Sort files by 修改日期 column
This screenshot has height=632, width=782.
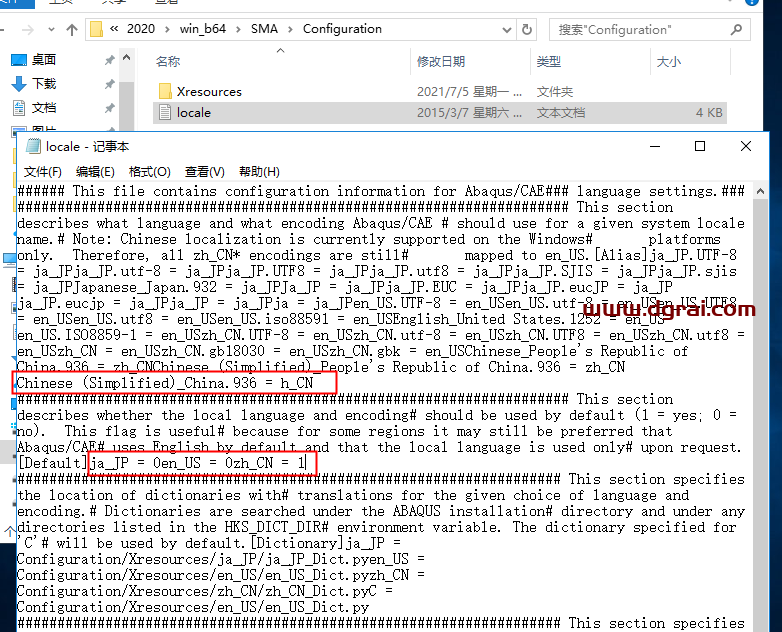tap(440, 62)
